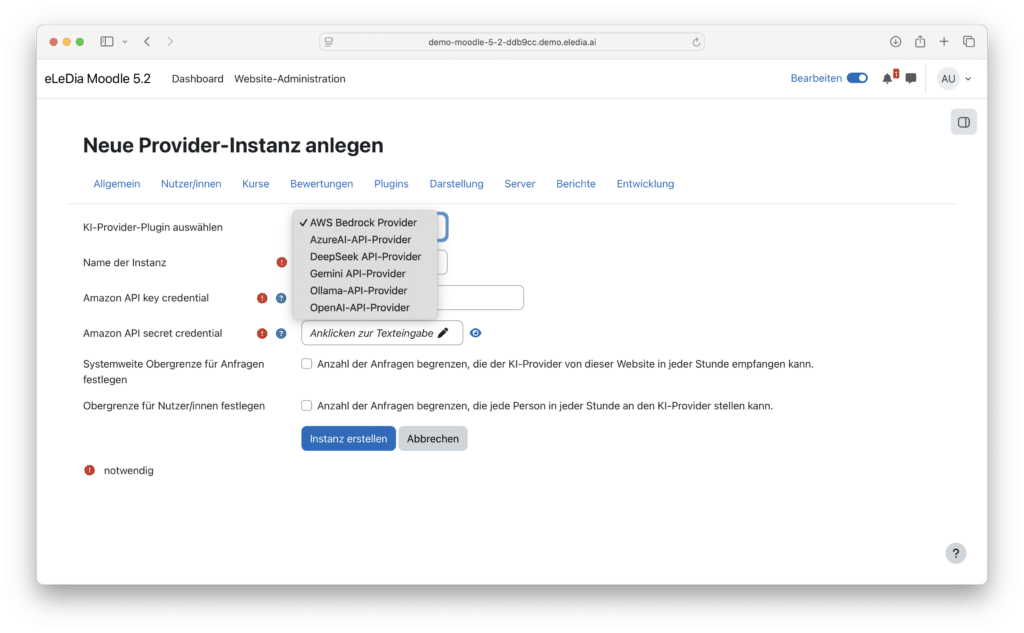Toggle the Bearbeiten edit mode switch
The width and height of the screenshot is (1024, 633).
857,79
